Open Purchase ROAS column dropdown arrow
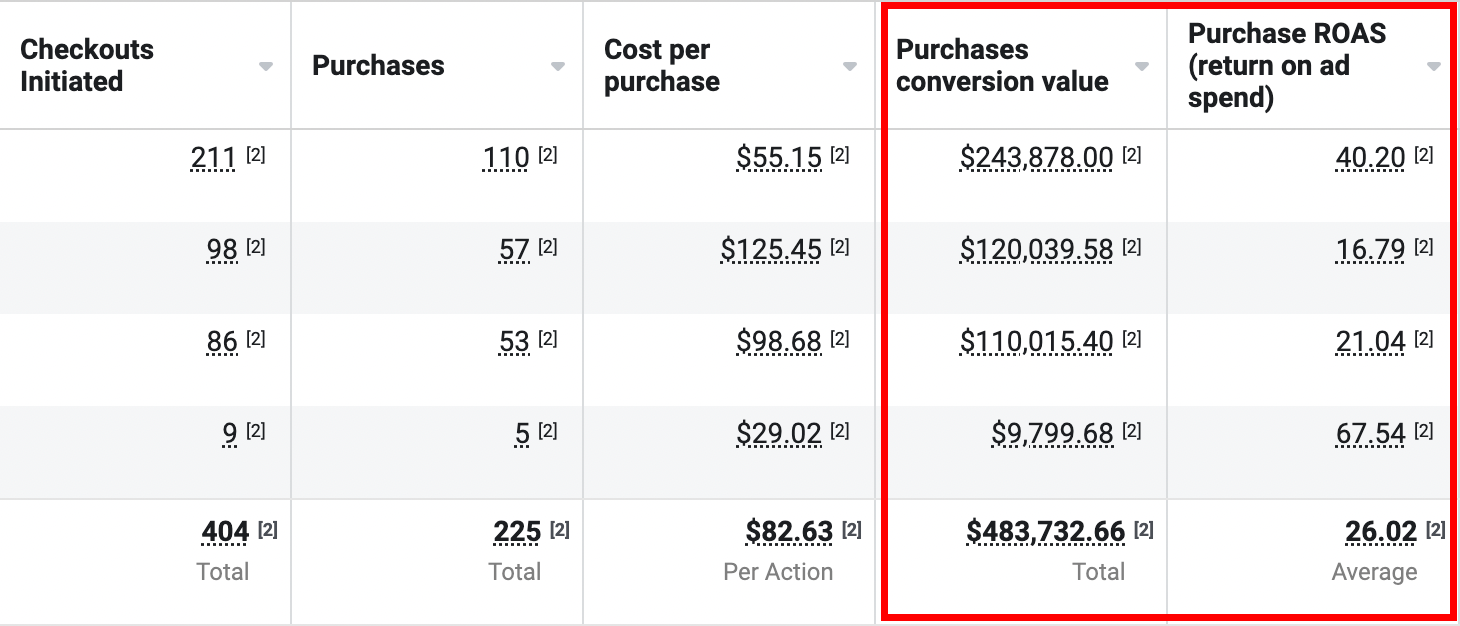The height and width of the screenshot is (626, 1460). point(1434,66)
